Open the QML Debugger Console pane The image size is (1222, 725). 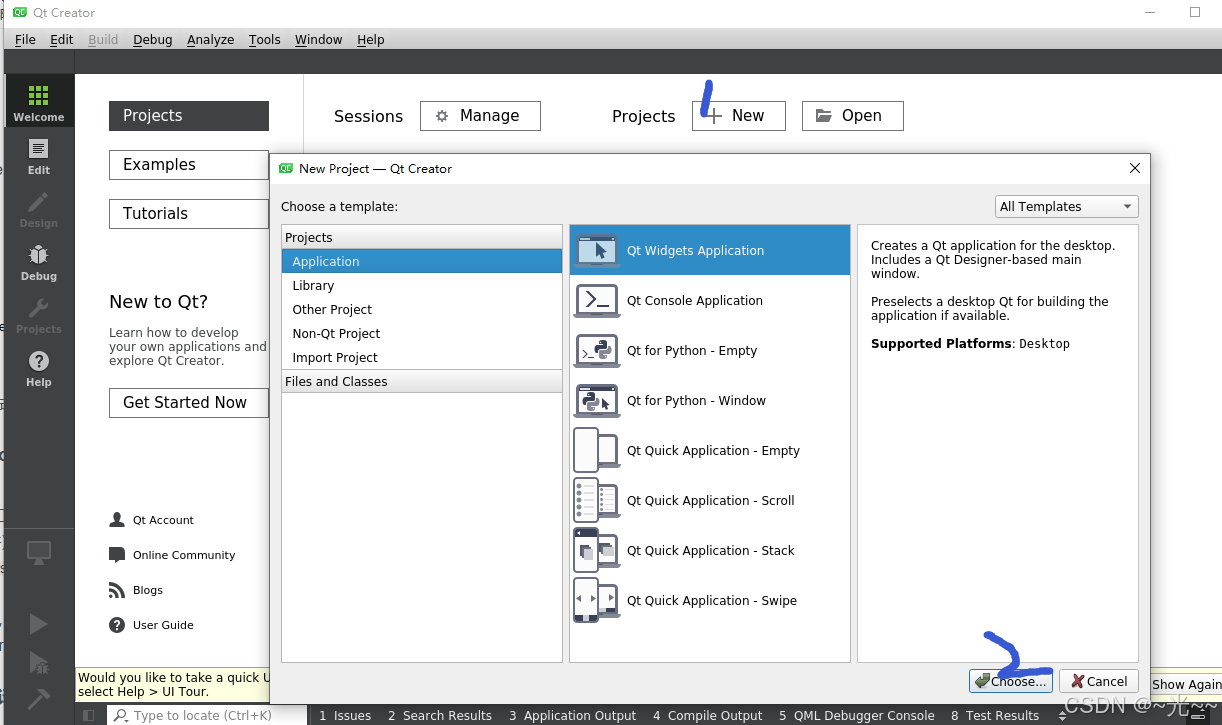click(x=856, y=715)
